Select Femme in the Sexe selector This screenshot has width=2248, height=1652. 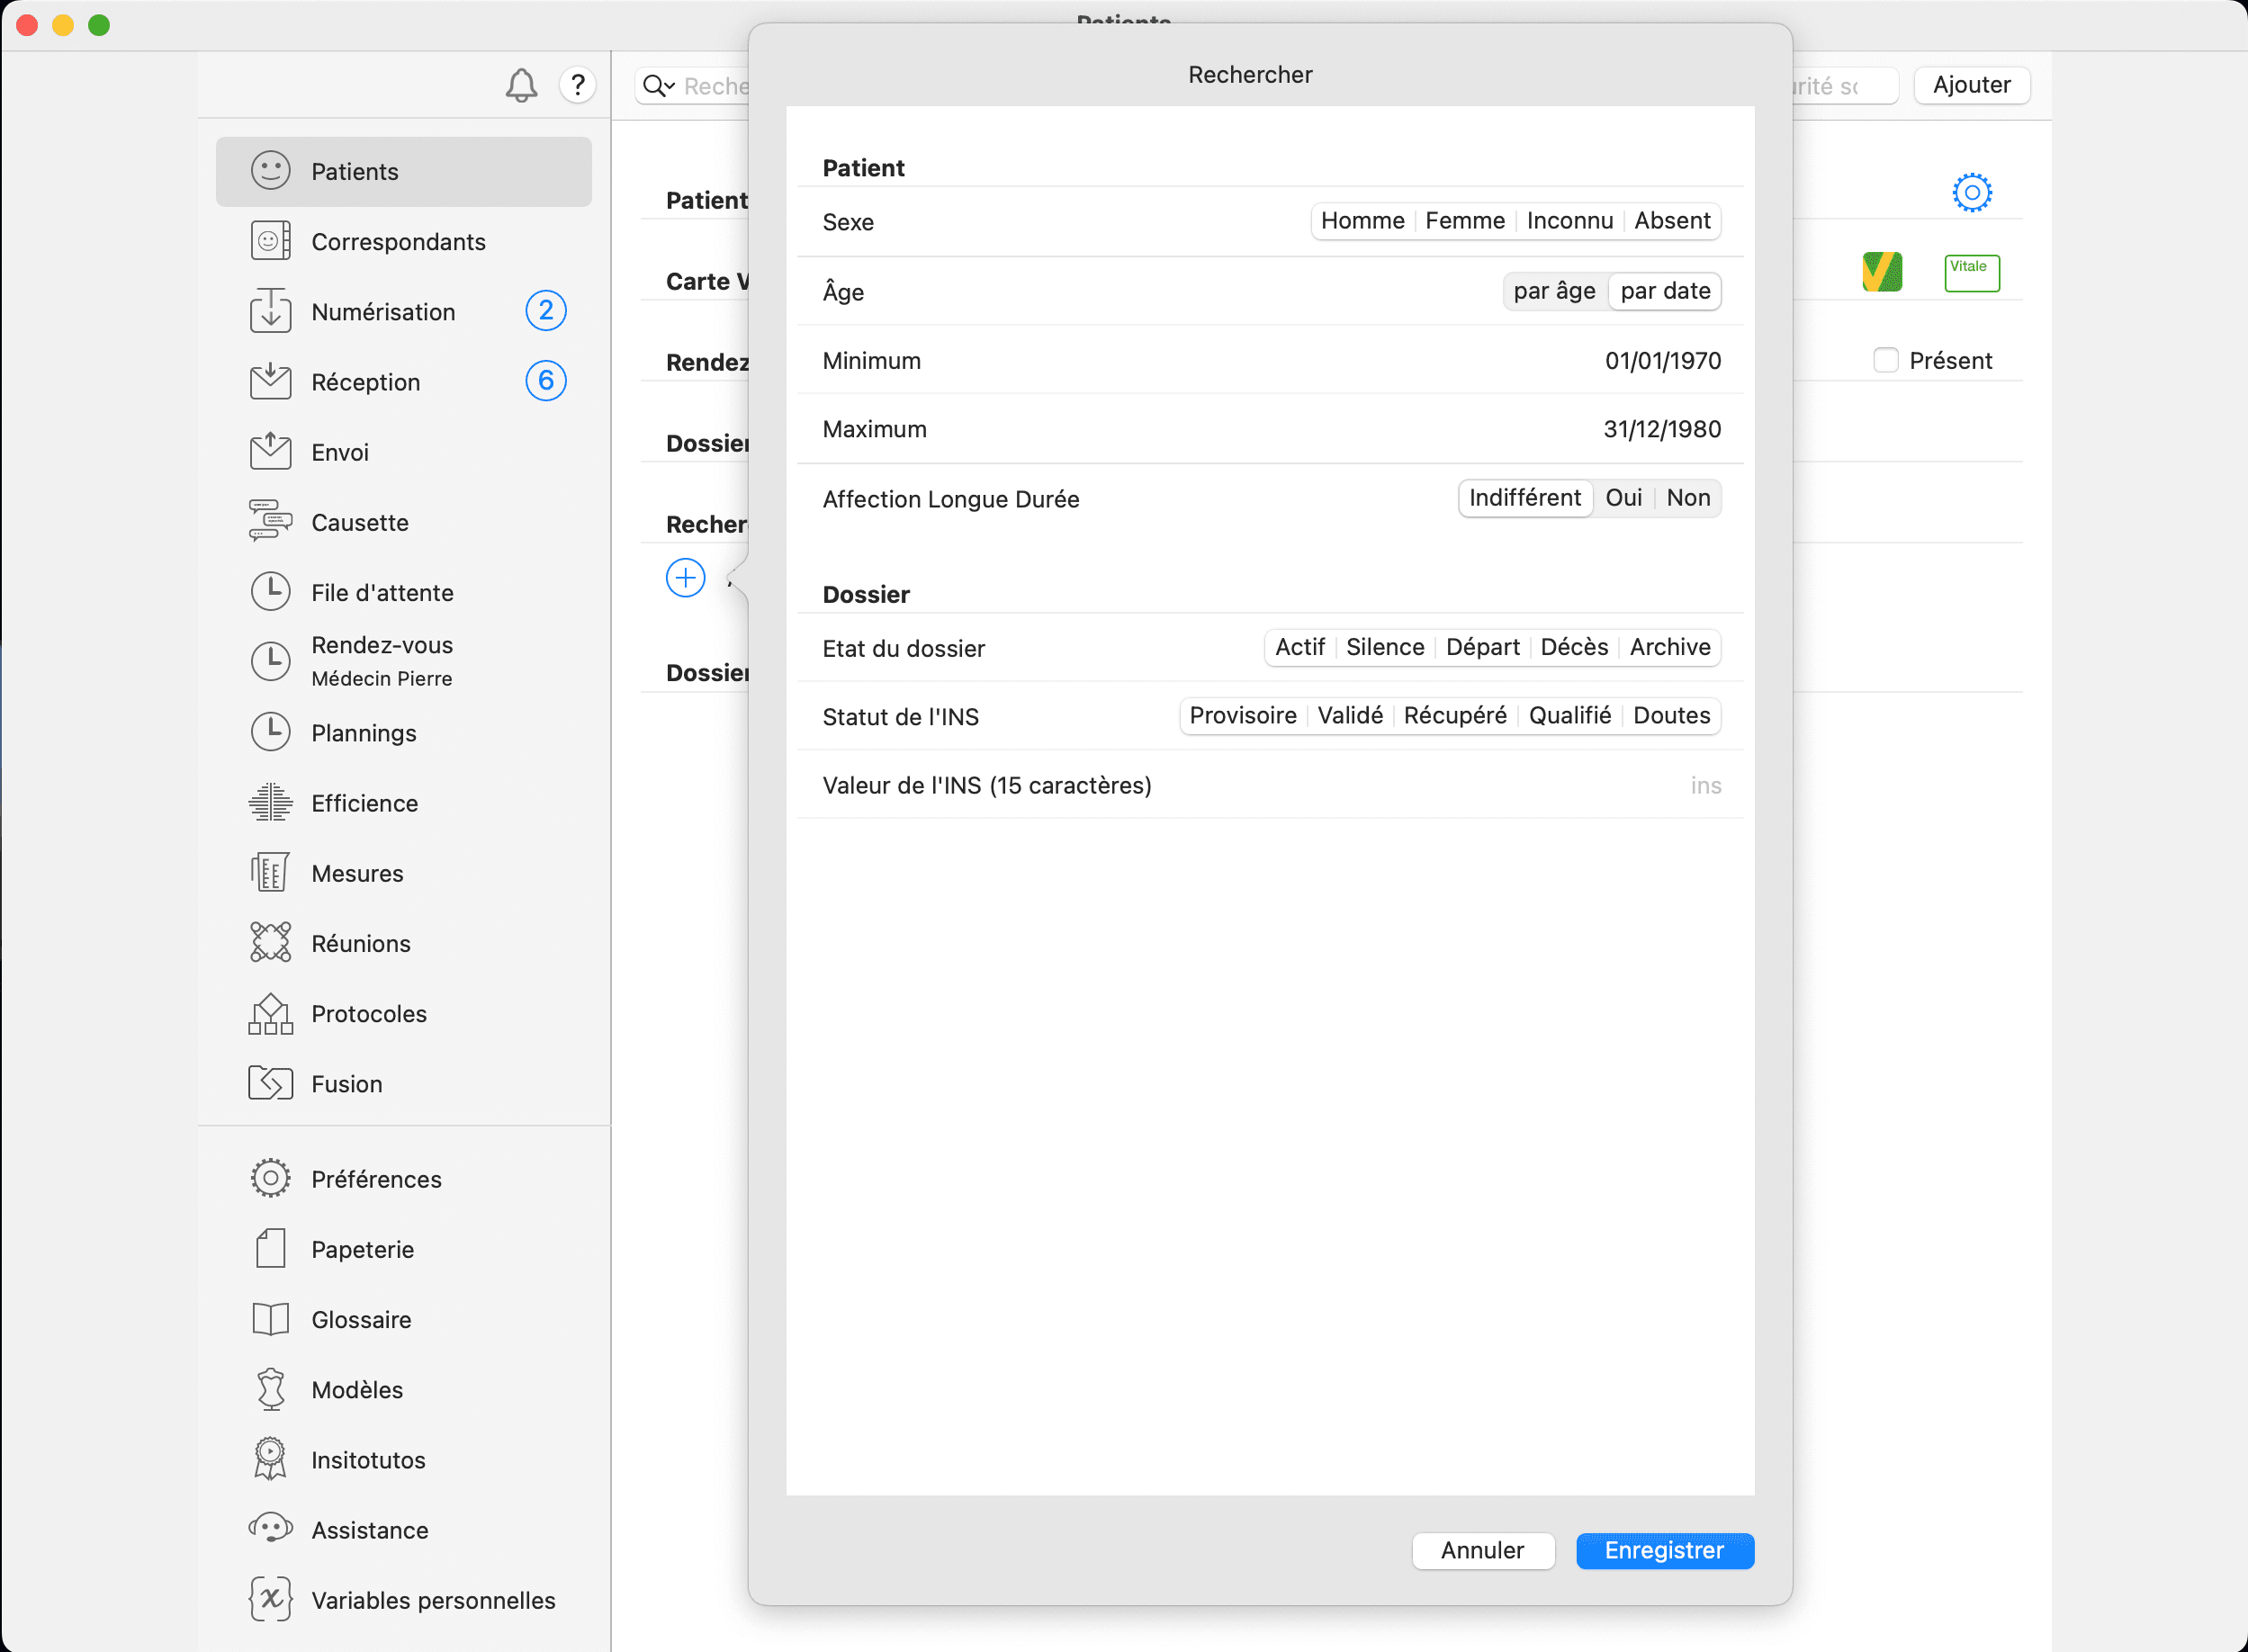[1464, 221]
